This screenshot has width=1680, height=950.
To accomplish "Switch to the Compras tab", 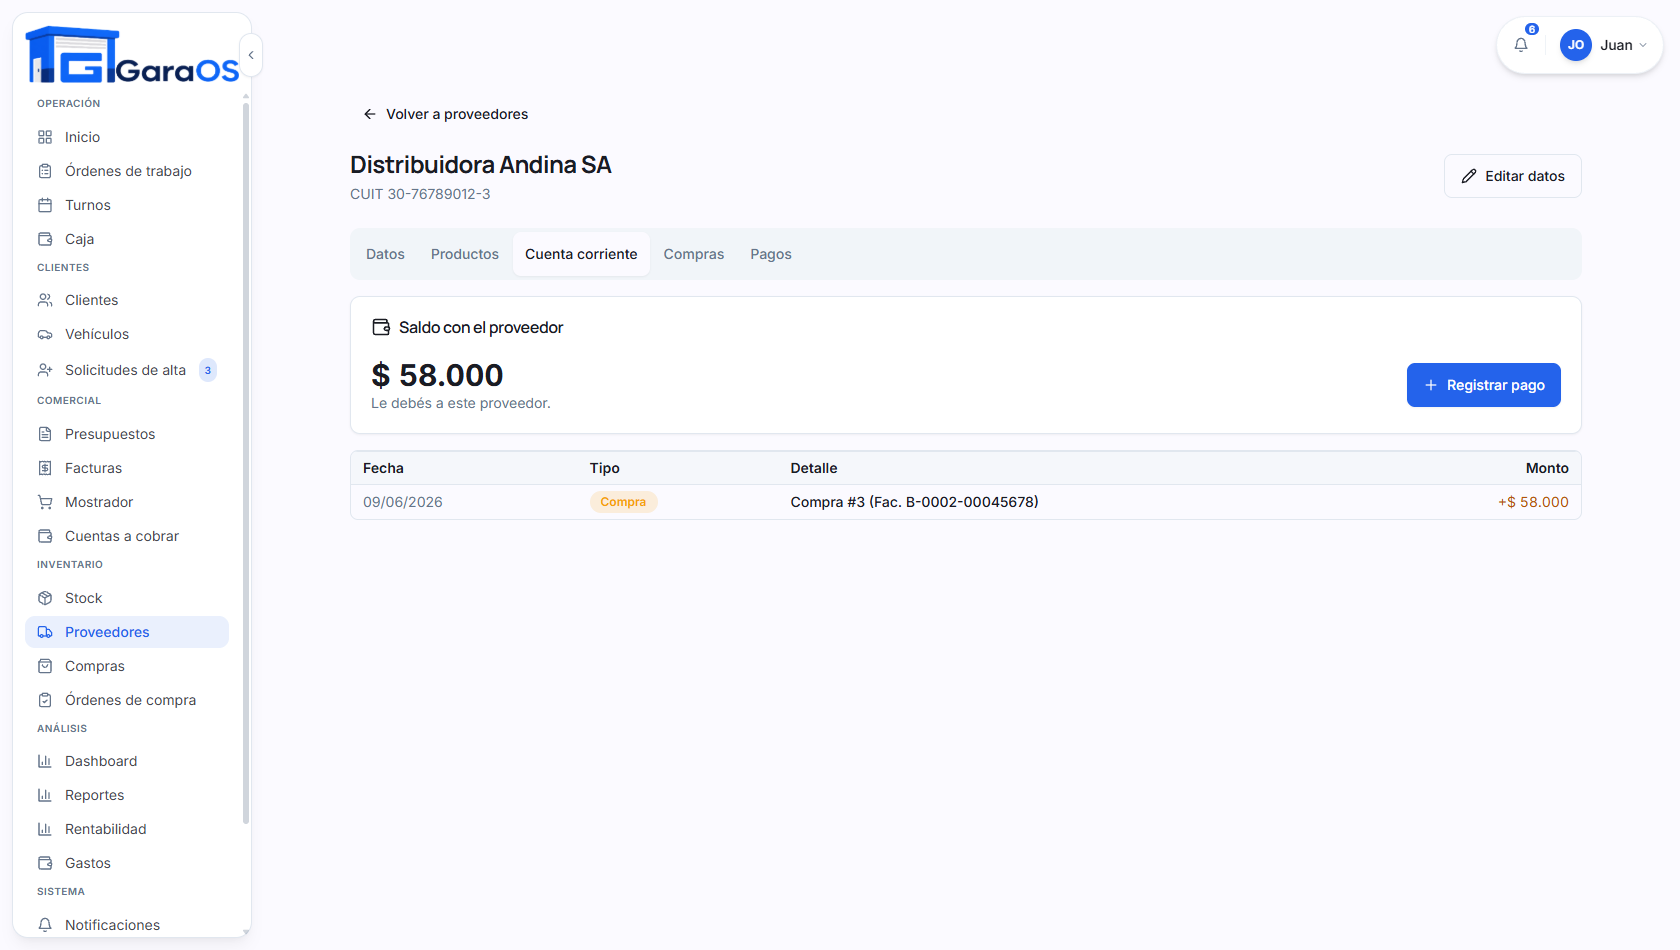I will (x=694, y=254).
